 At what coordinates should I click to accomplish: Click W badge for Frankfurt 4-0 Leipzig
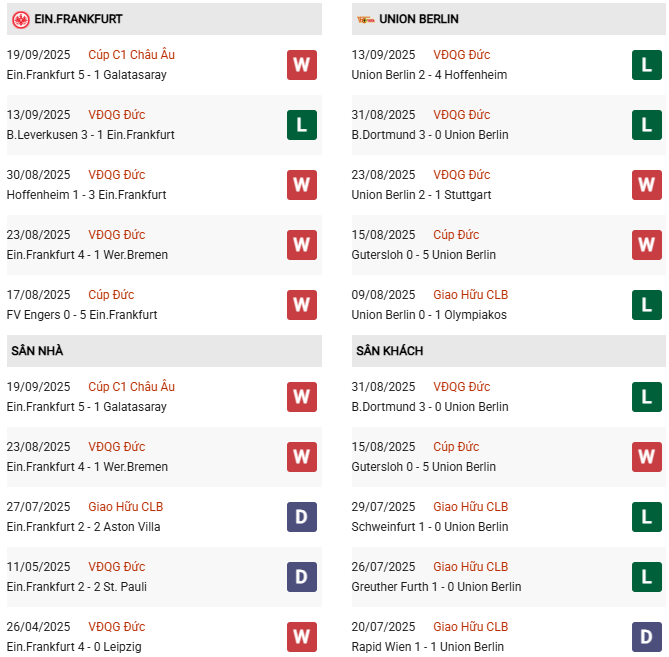click(302, 636)
